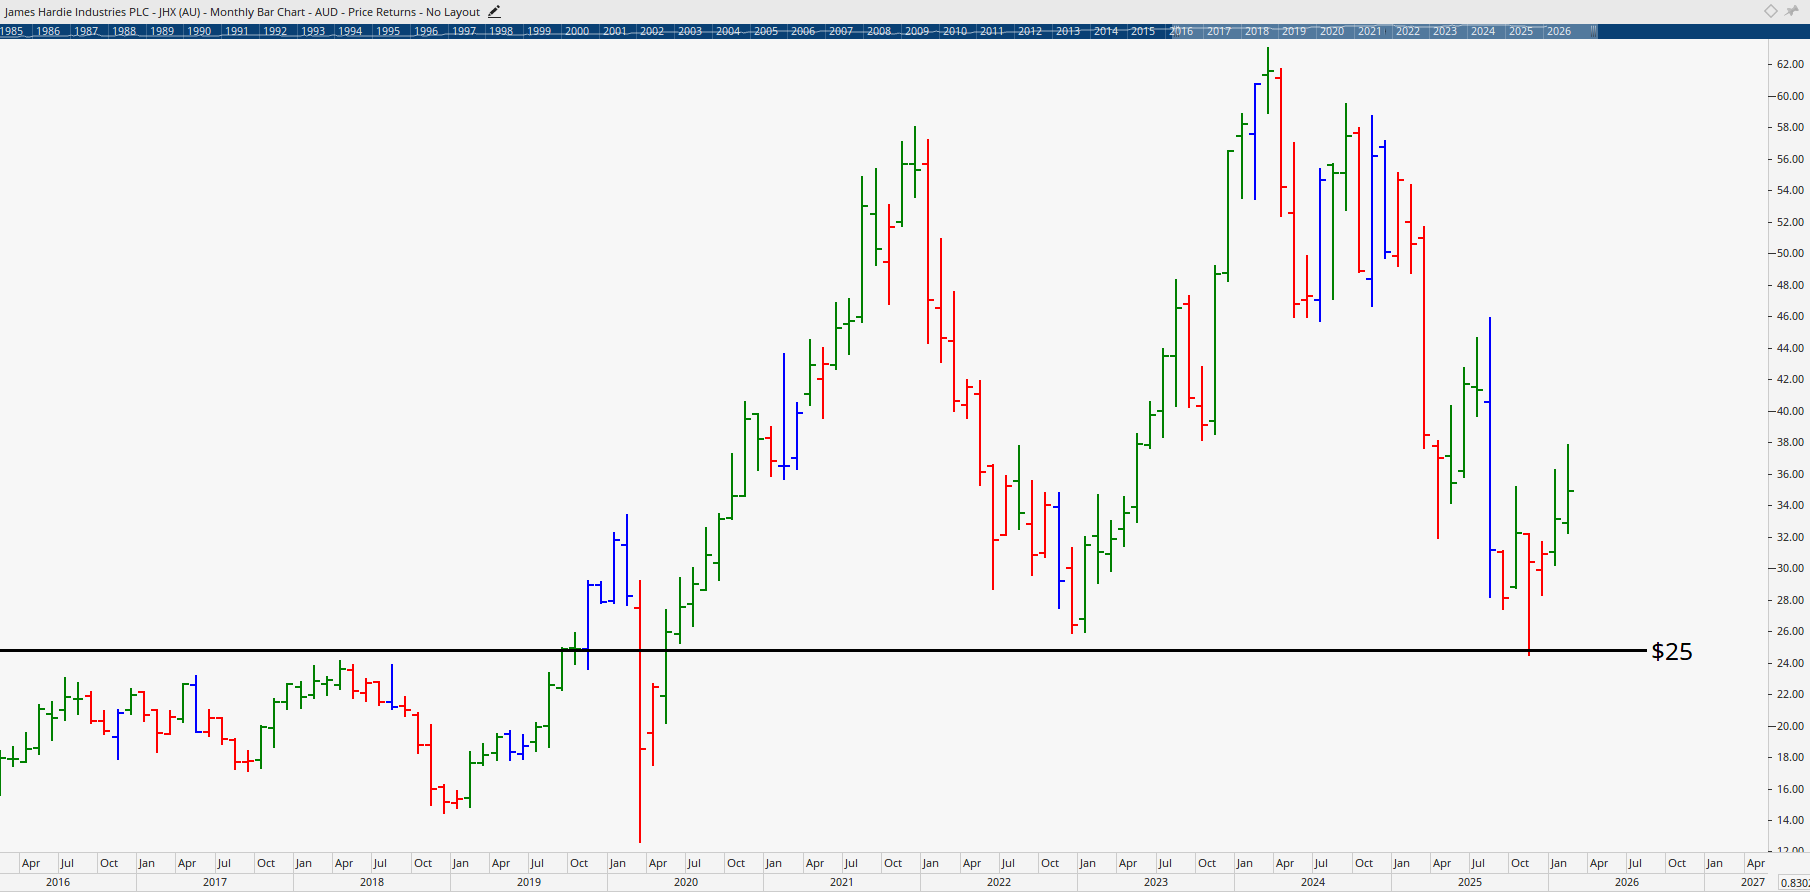Click the 50.00 price on the axis
Image resolution: width=1810 pixels, height=892 pixels.
[x=1790, y=253]
